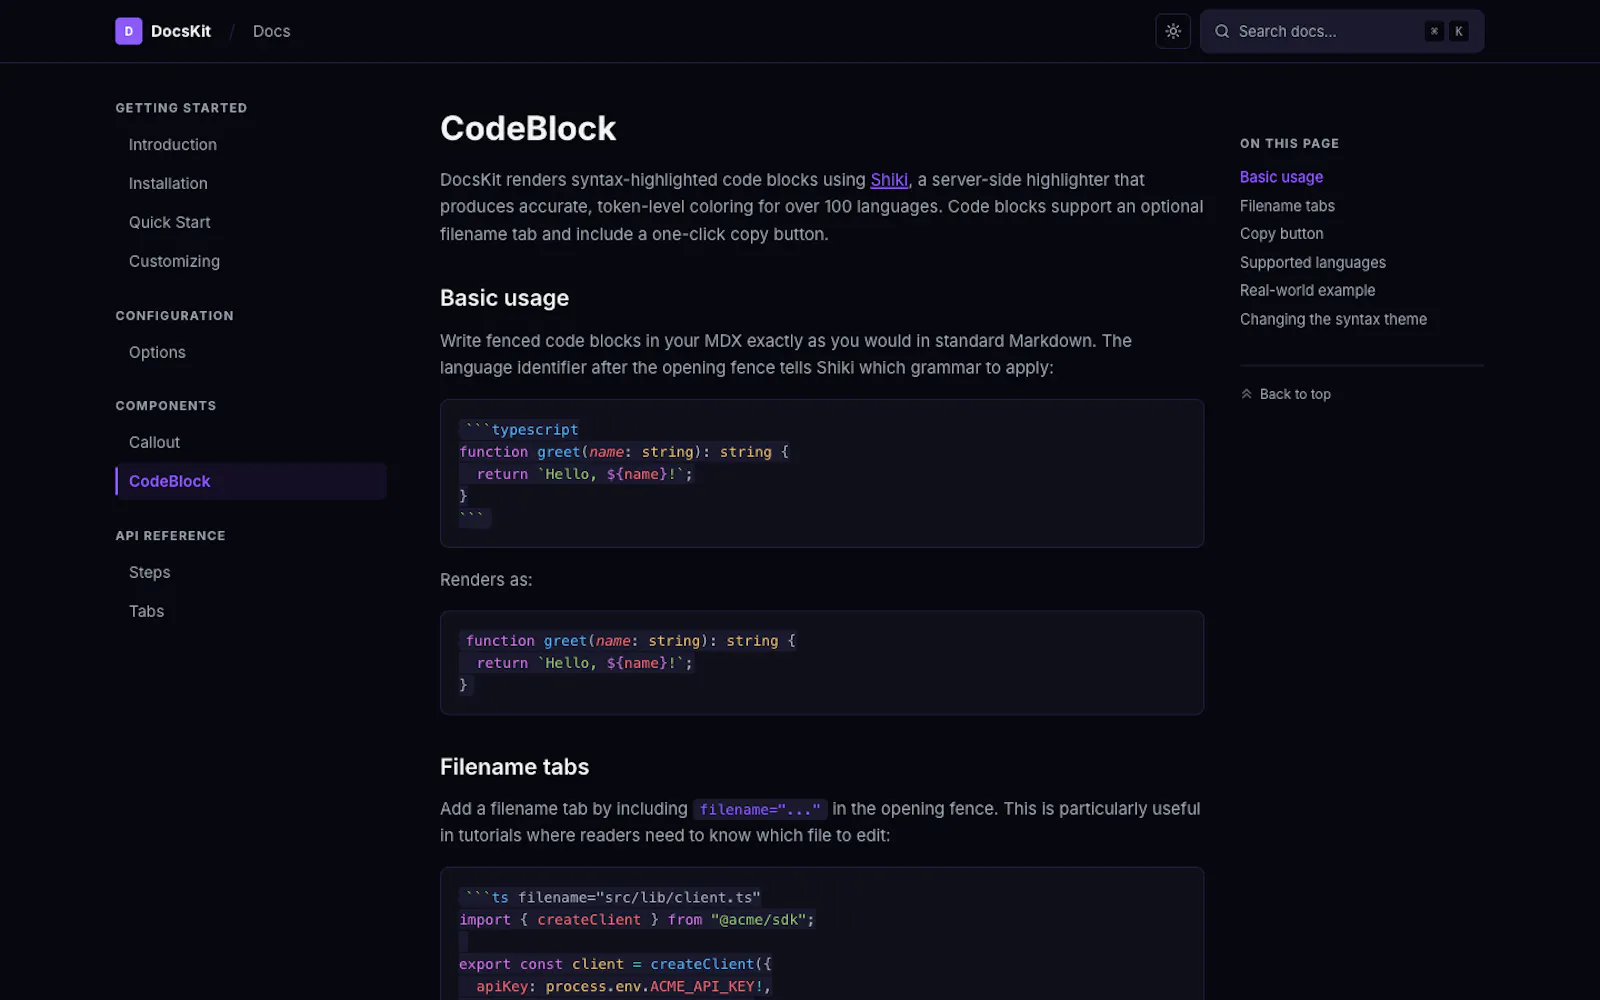Jump to Supported languages section link
The width and height of the screenshot is (1600, 1000).
tap(1312, 263)
